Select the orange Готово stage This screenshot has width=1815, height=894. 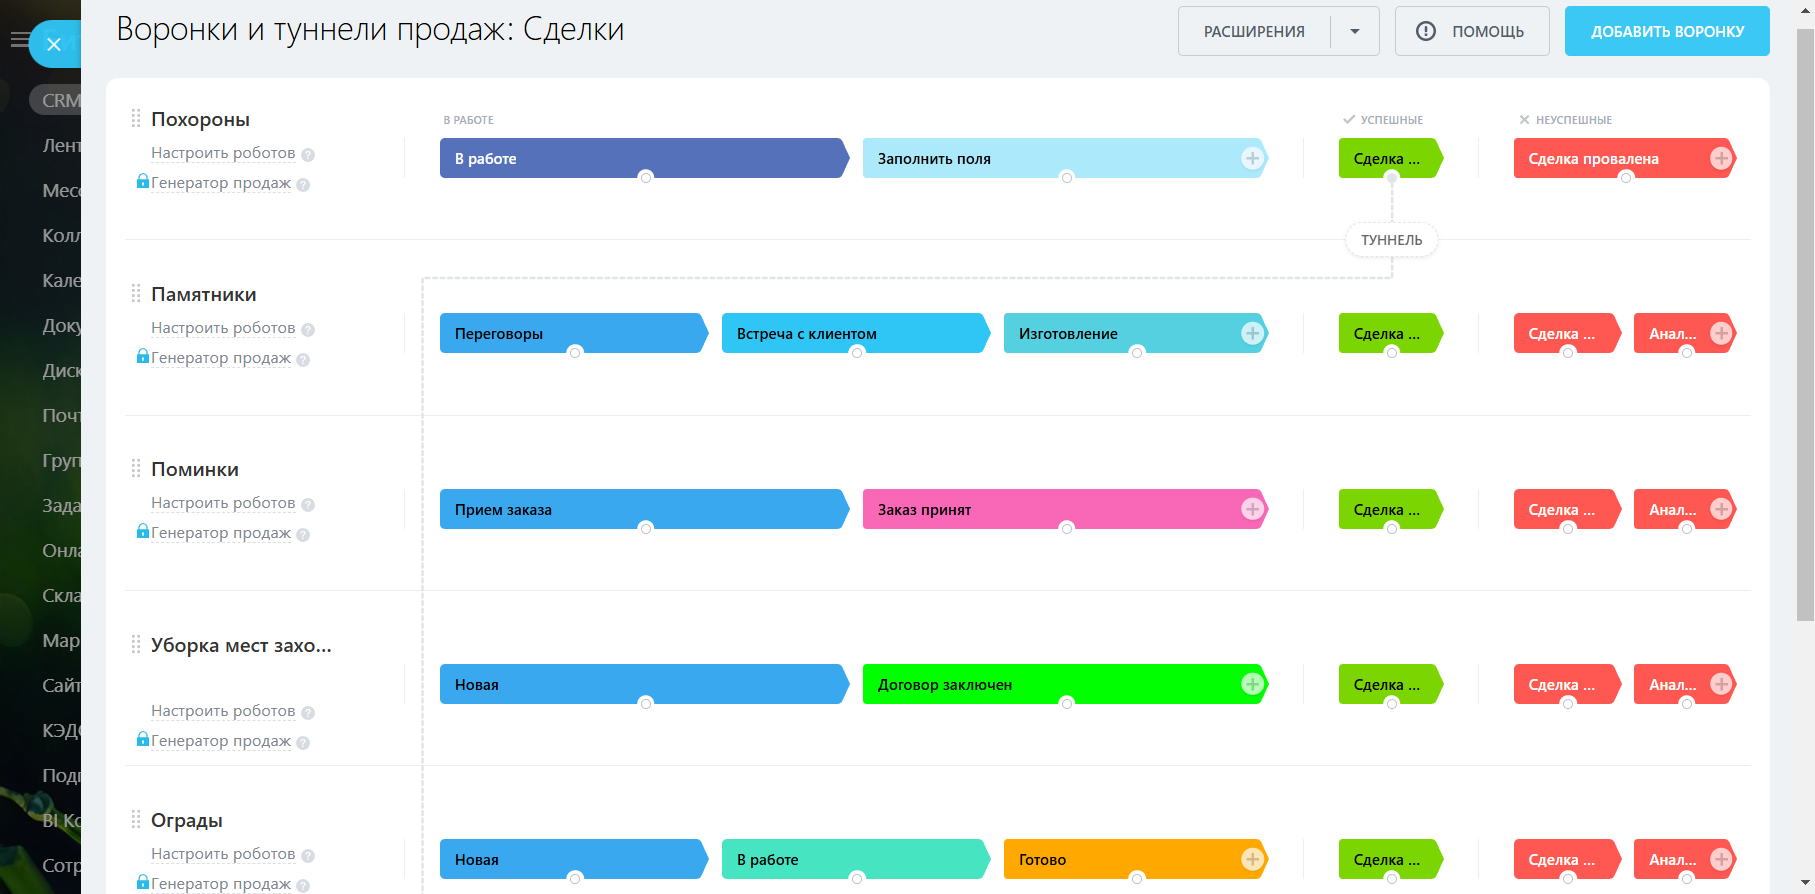point(1120,859)
